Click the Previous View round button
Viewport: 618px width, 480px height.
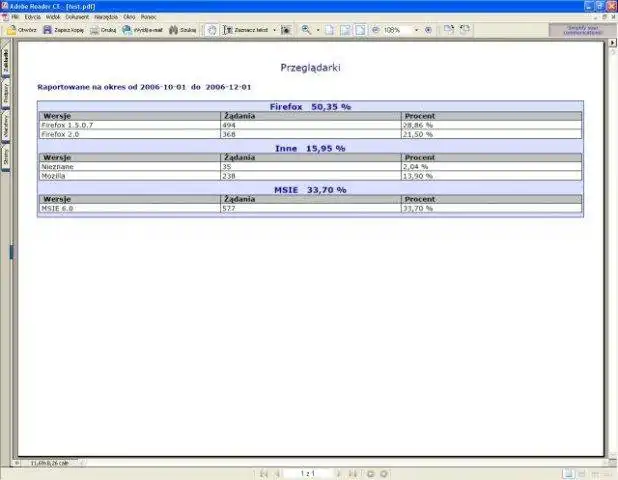(370, 474)
